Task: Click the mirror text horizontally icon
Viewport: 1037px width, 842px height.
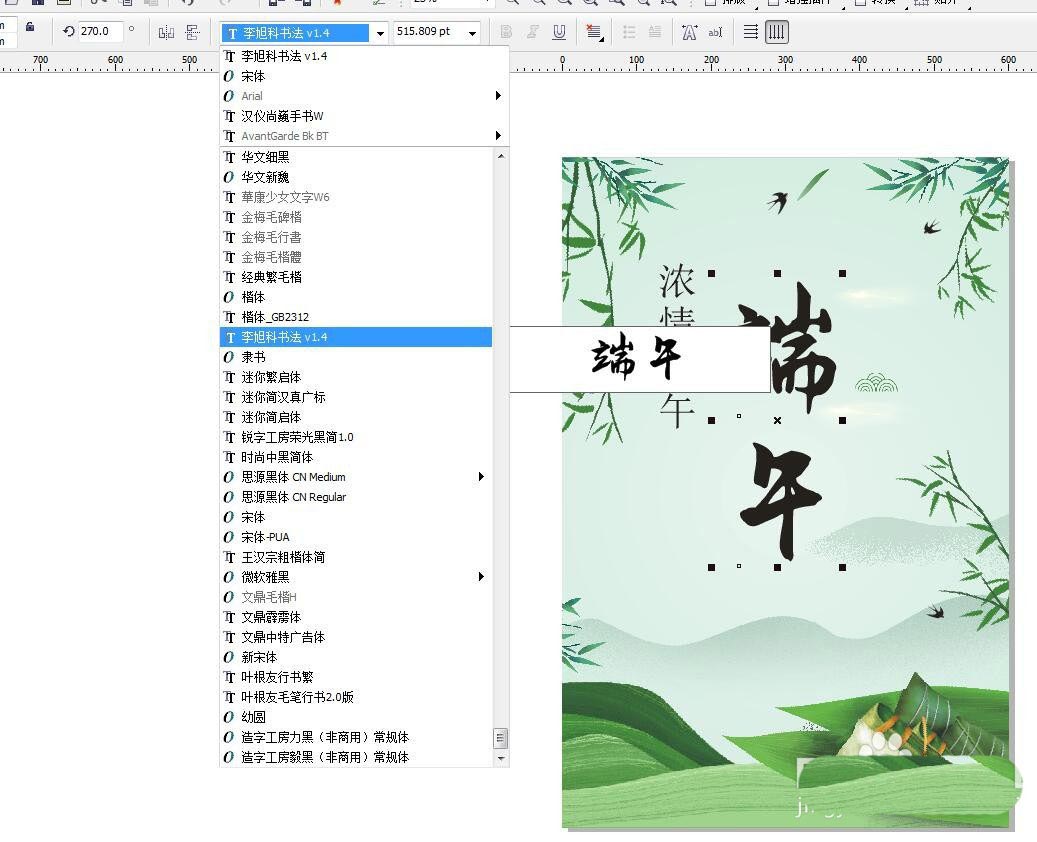Action: coord(165,32)
